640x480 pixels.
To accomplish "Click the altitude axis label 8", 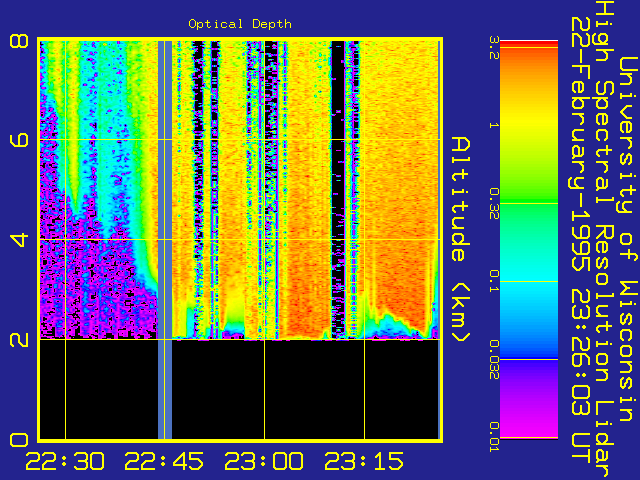I will point(19,41).
